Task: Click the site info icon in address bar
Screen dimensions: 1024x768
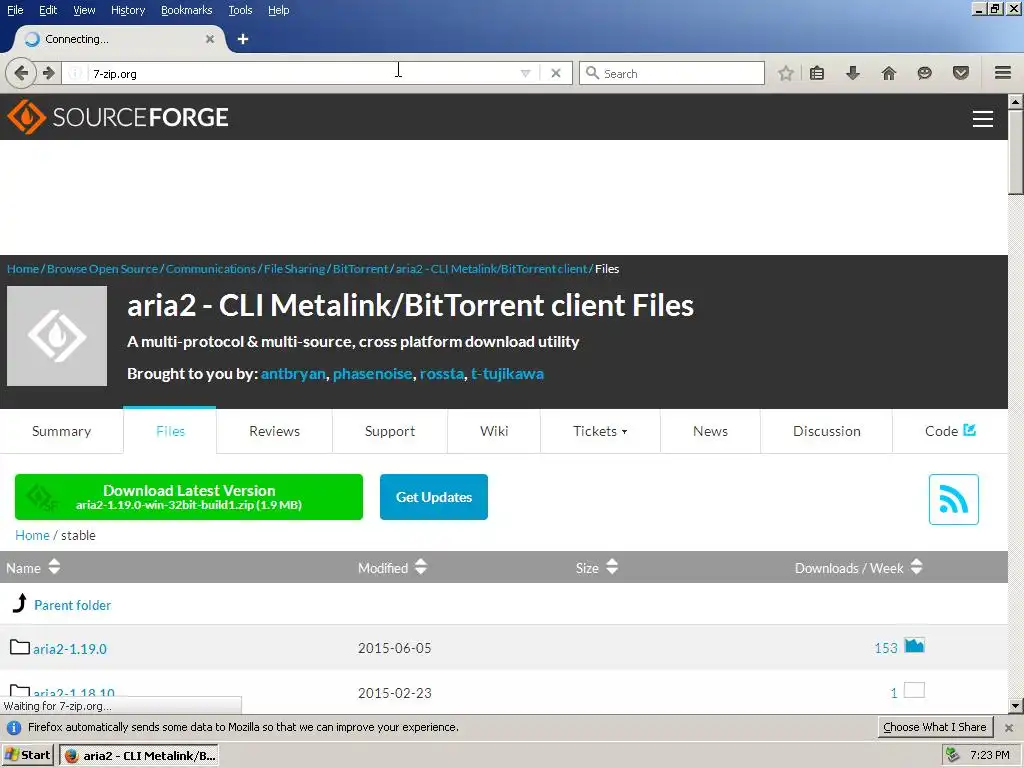Action: pos(76,73)
